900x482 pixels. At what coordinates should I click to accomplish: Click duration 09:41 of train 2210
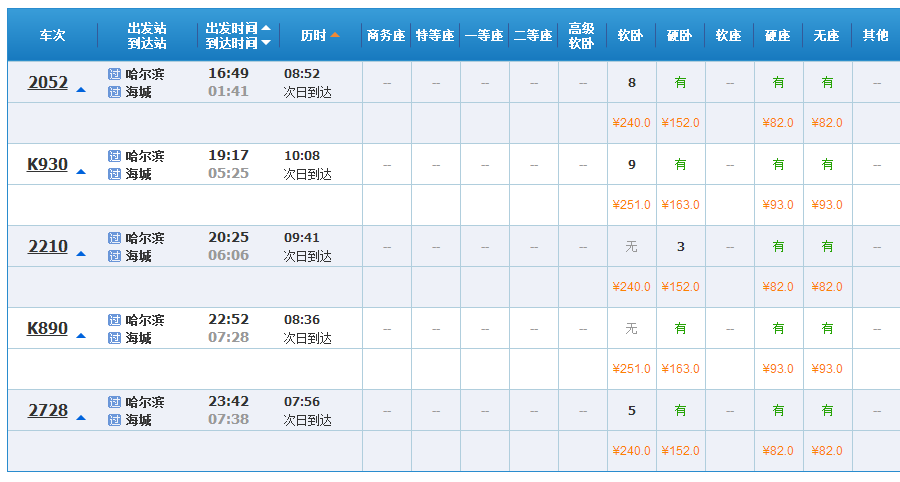pos(302,238)
